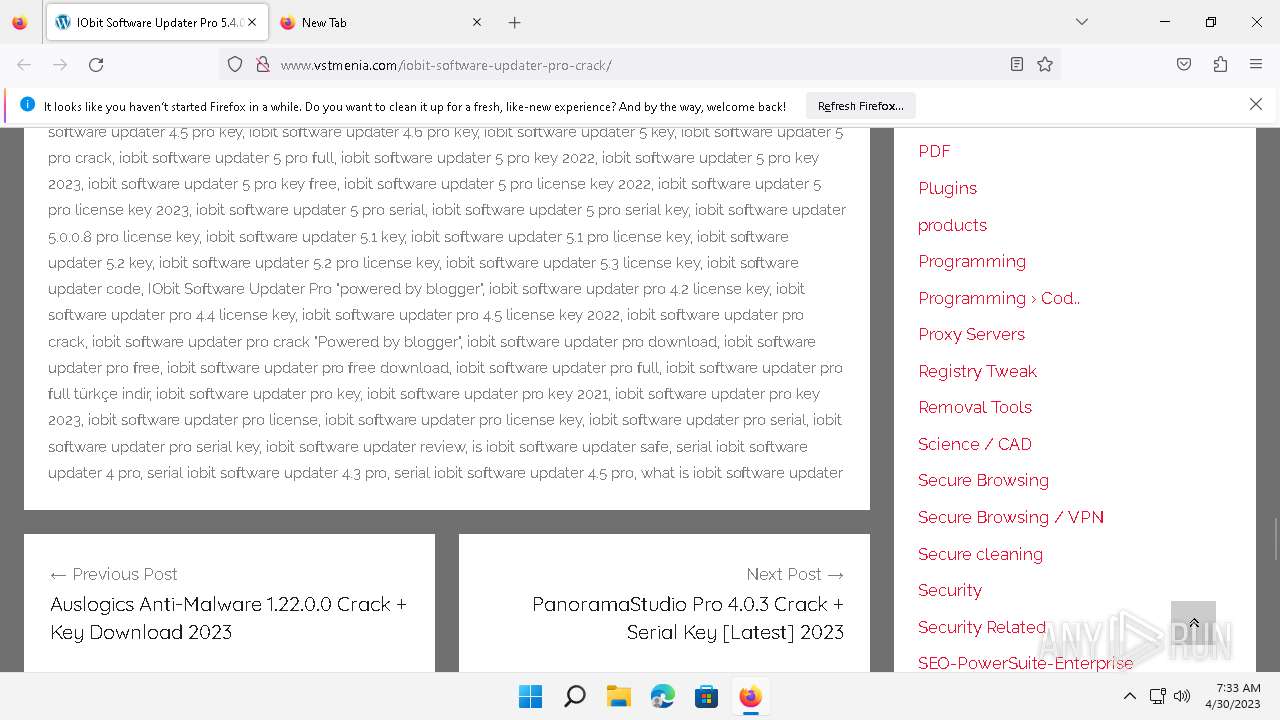Open the Programming category link
1280x720 pixels.
tap(972, 261)
